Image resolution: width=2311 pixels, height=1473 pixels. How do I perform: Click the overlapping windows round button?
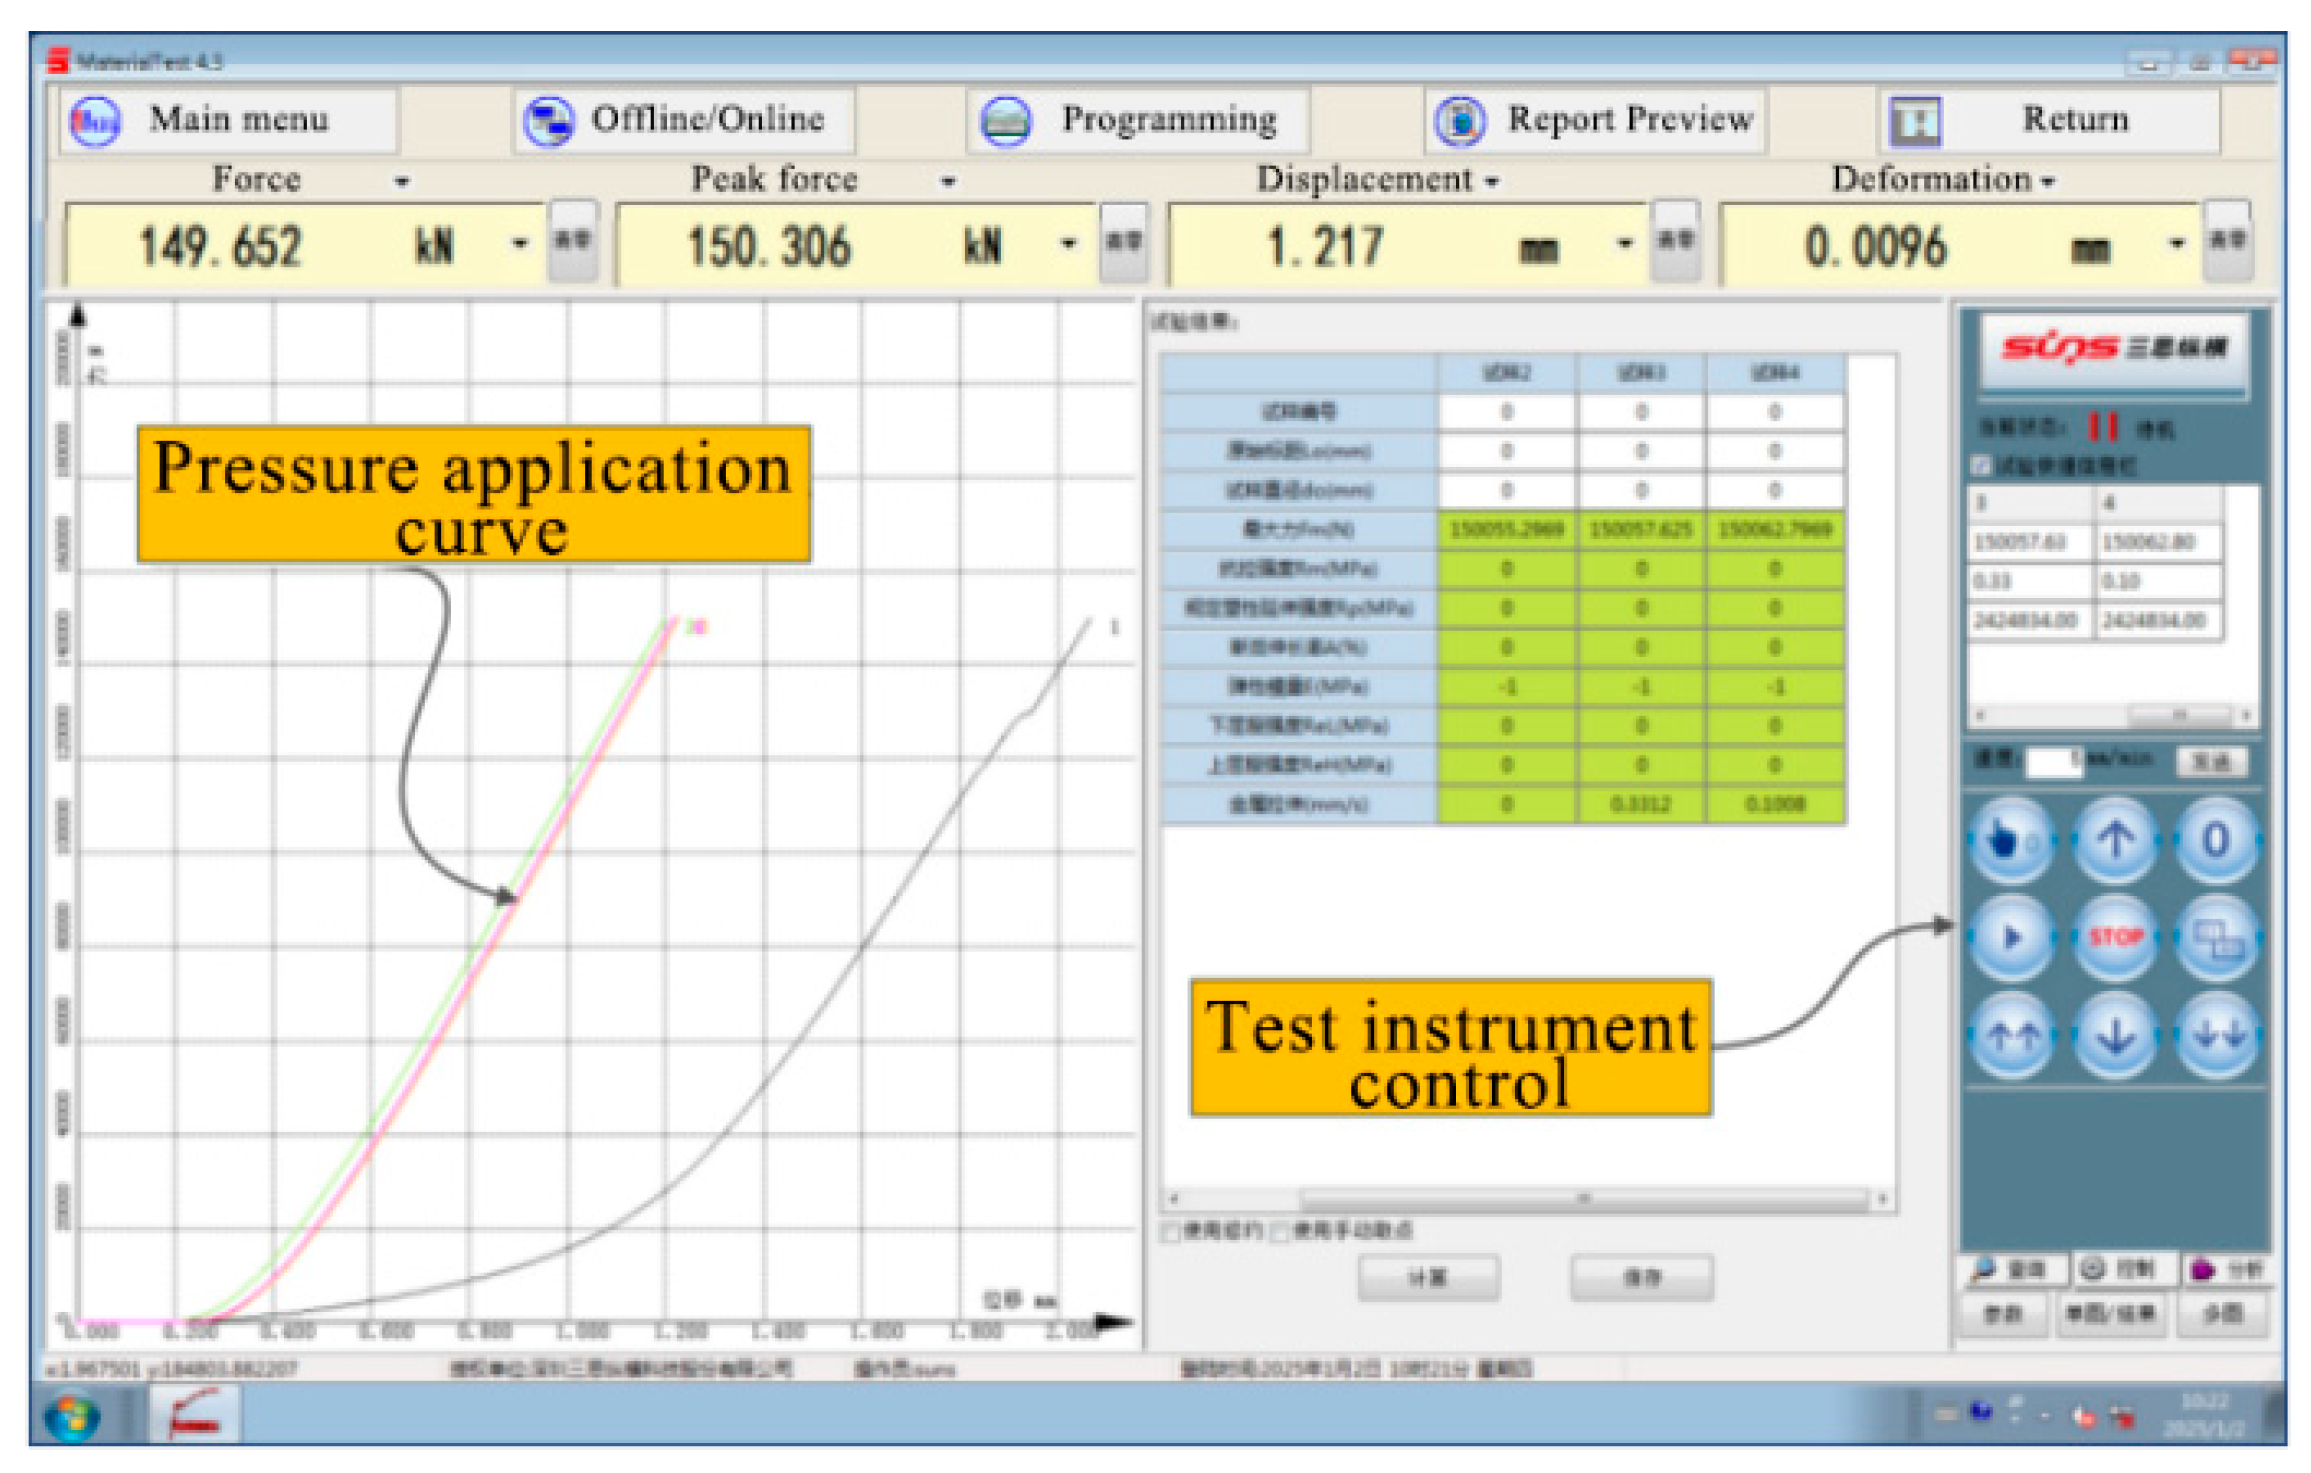[2217, 937]
